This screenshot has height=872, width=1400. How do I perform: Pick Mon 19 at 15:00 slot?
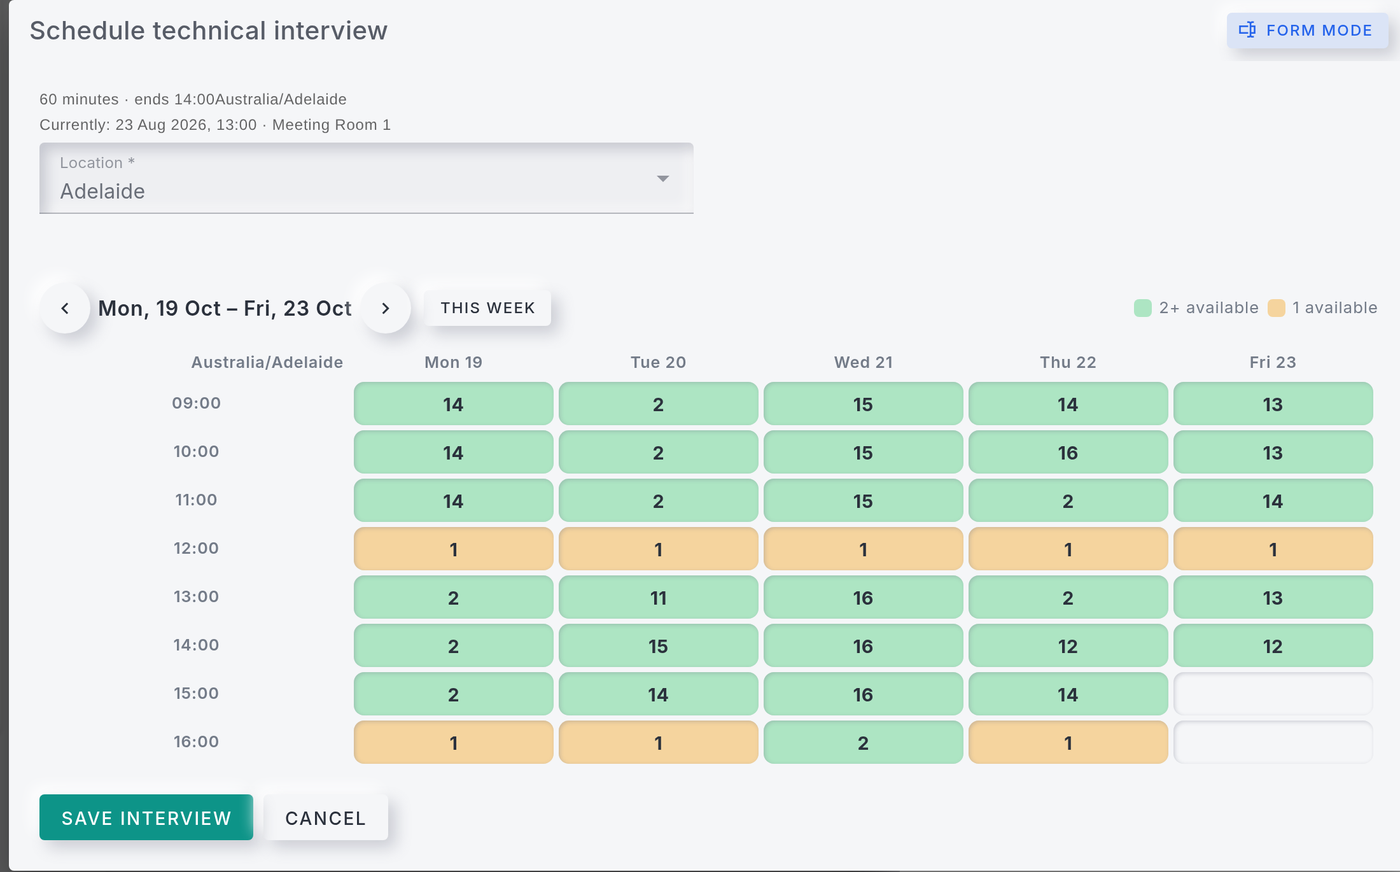(453, 694)
